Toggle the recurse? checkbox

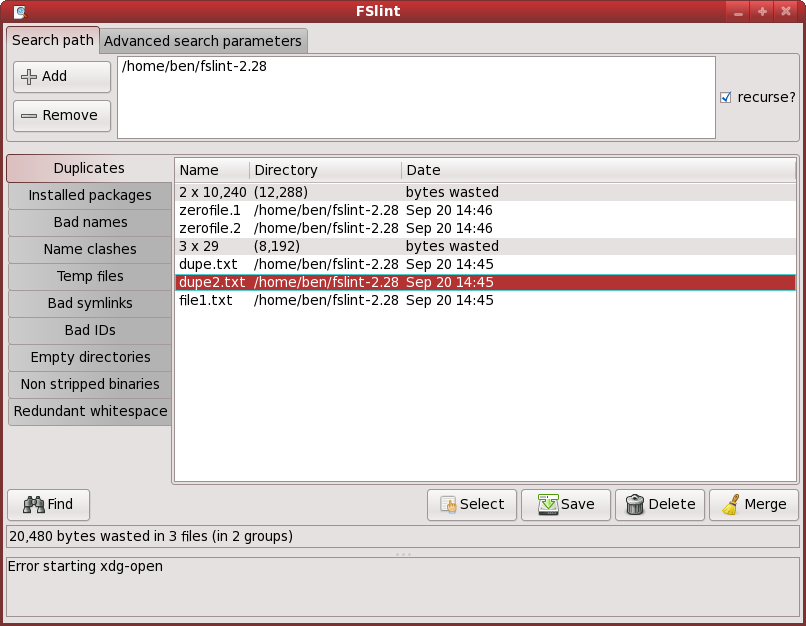(x=725, y=97)
